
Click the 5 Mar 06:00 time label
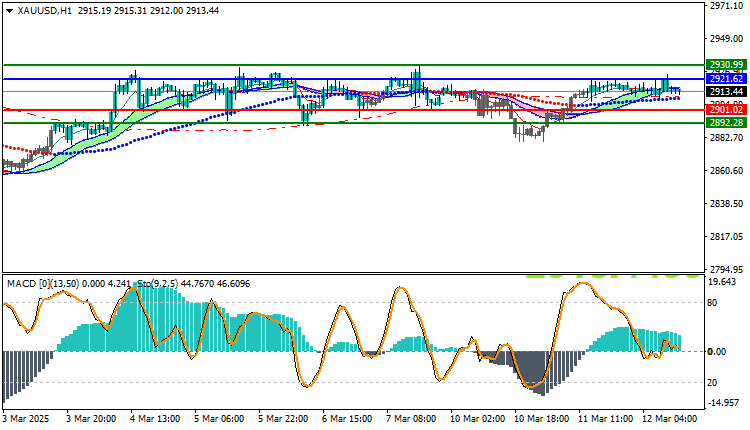219,419
